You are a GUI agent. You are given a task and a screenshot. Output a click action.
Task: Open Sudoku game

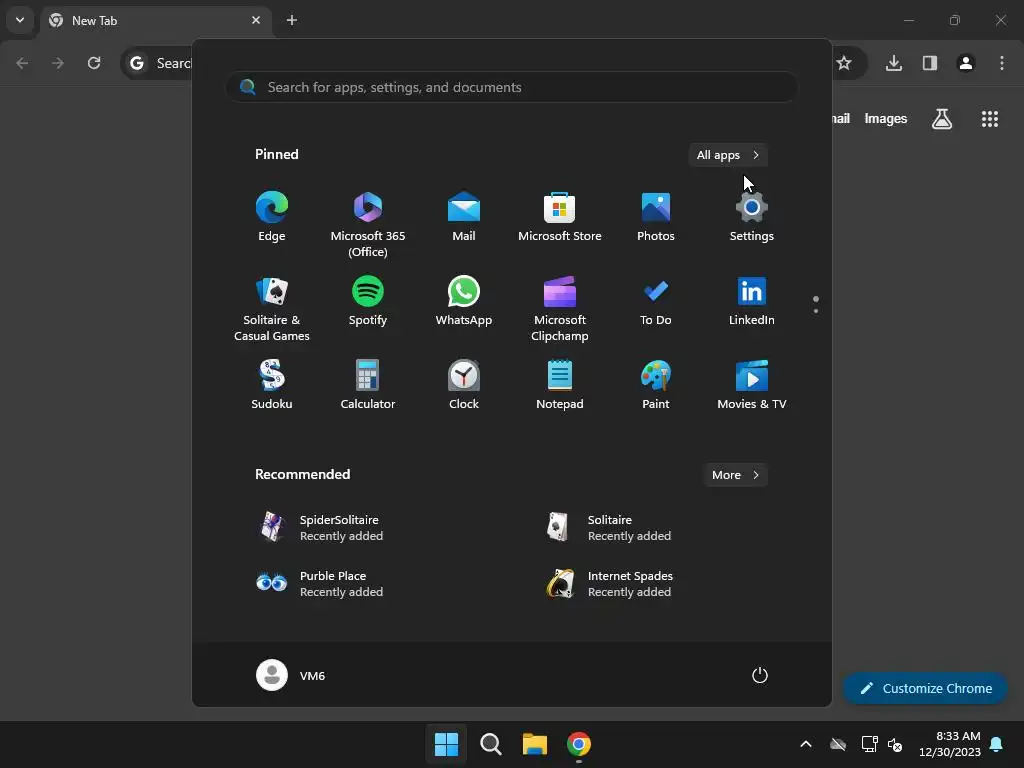(272, 385)
